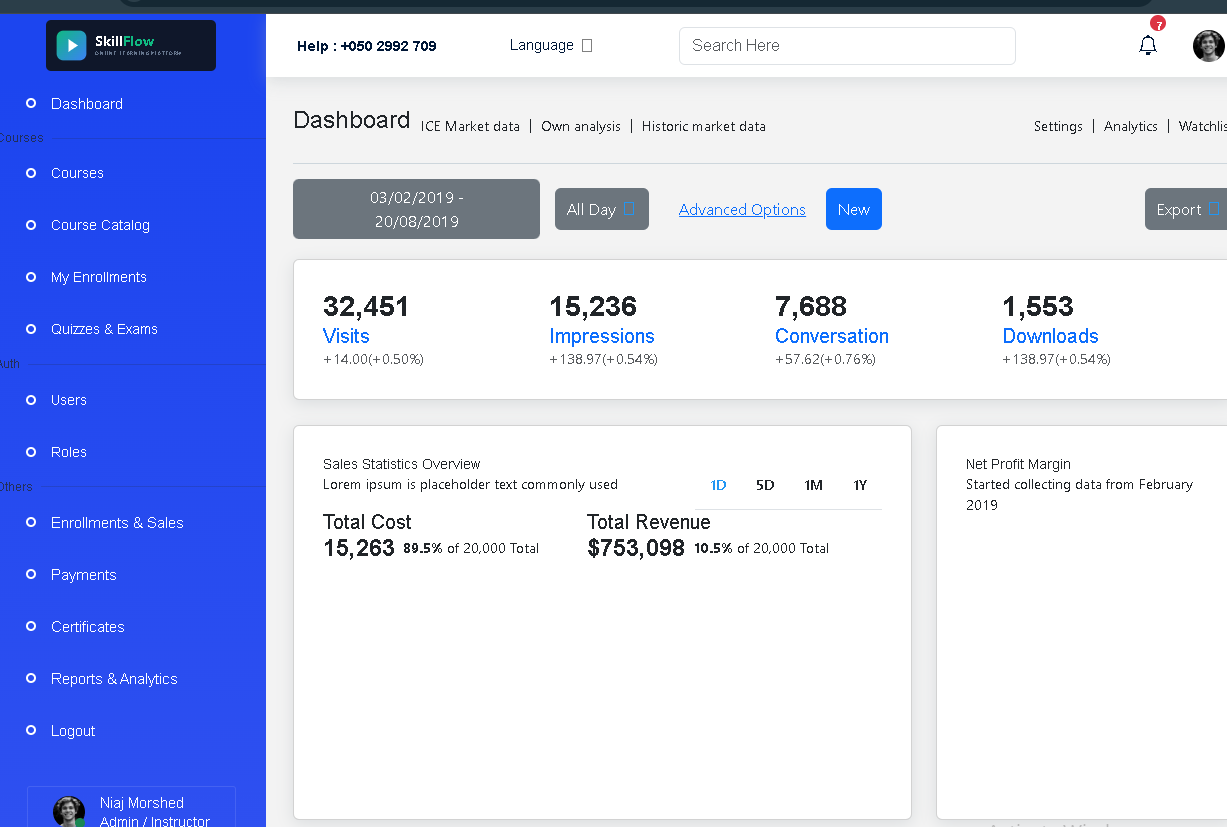This screenshot has width=1227, height=827.
Task: Open Reports & Analytics page
Action: [x=114, y=679]
